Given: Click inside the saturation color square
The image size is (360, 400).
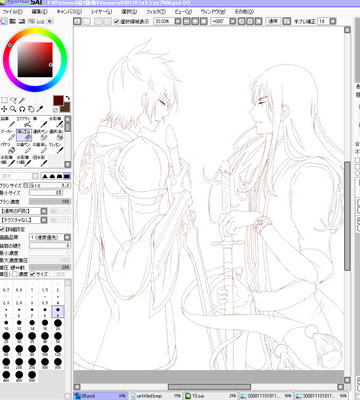Looking at the screenshot, I should 35,59.
